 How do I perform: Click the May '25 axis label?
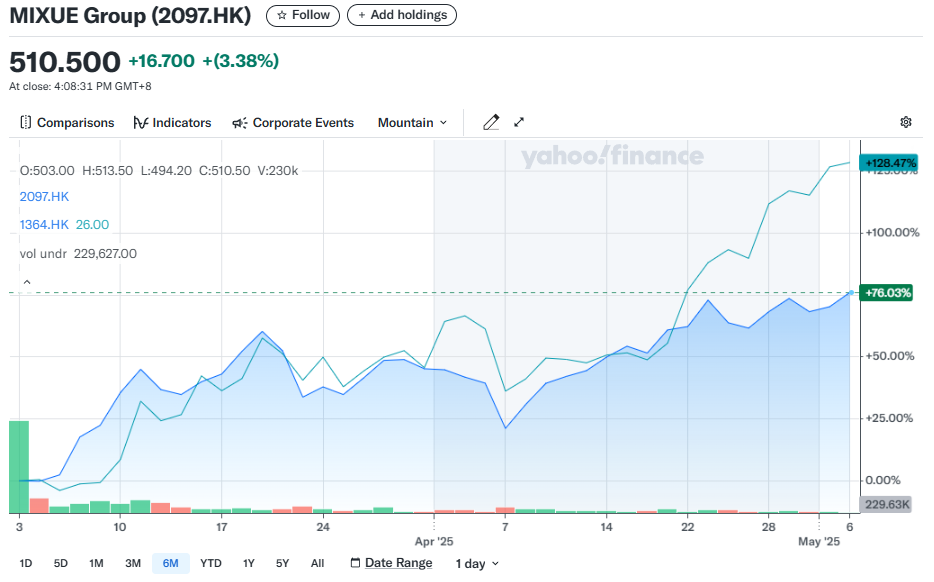(819, 541)
